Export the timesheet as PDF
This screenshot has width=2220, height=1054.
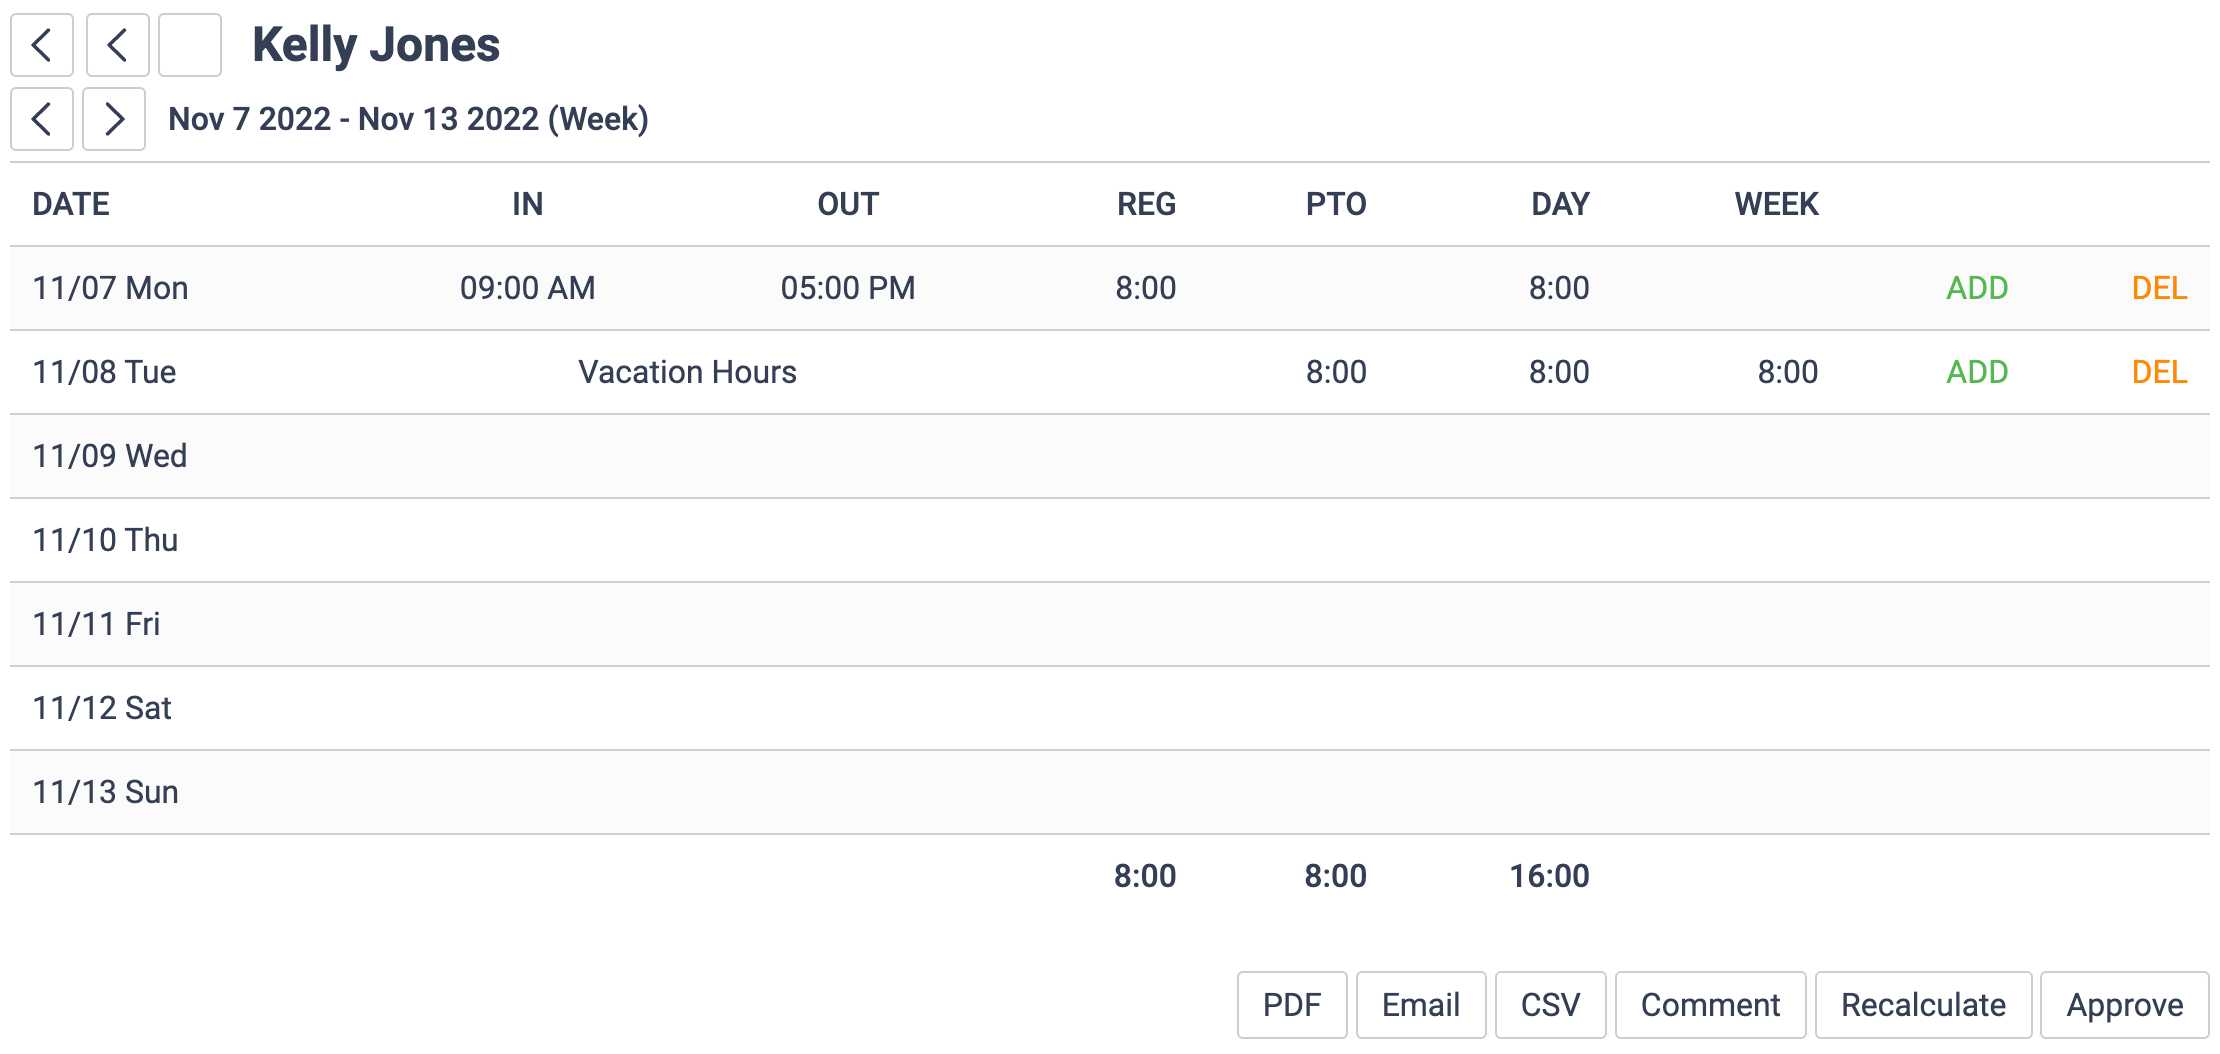tap(1291, 1005)
